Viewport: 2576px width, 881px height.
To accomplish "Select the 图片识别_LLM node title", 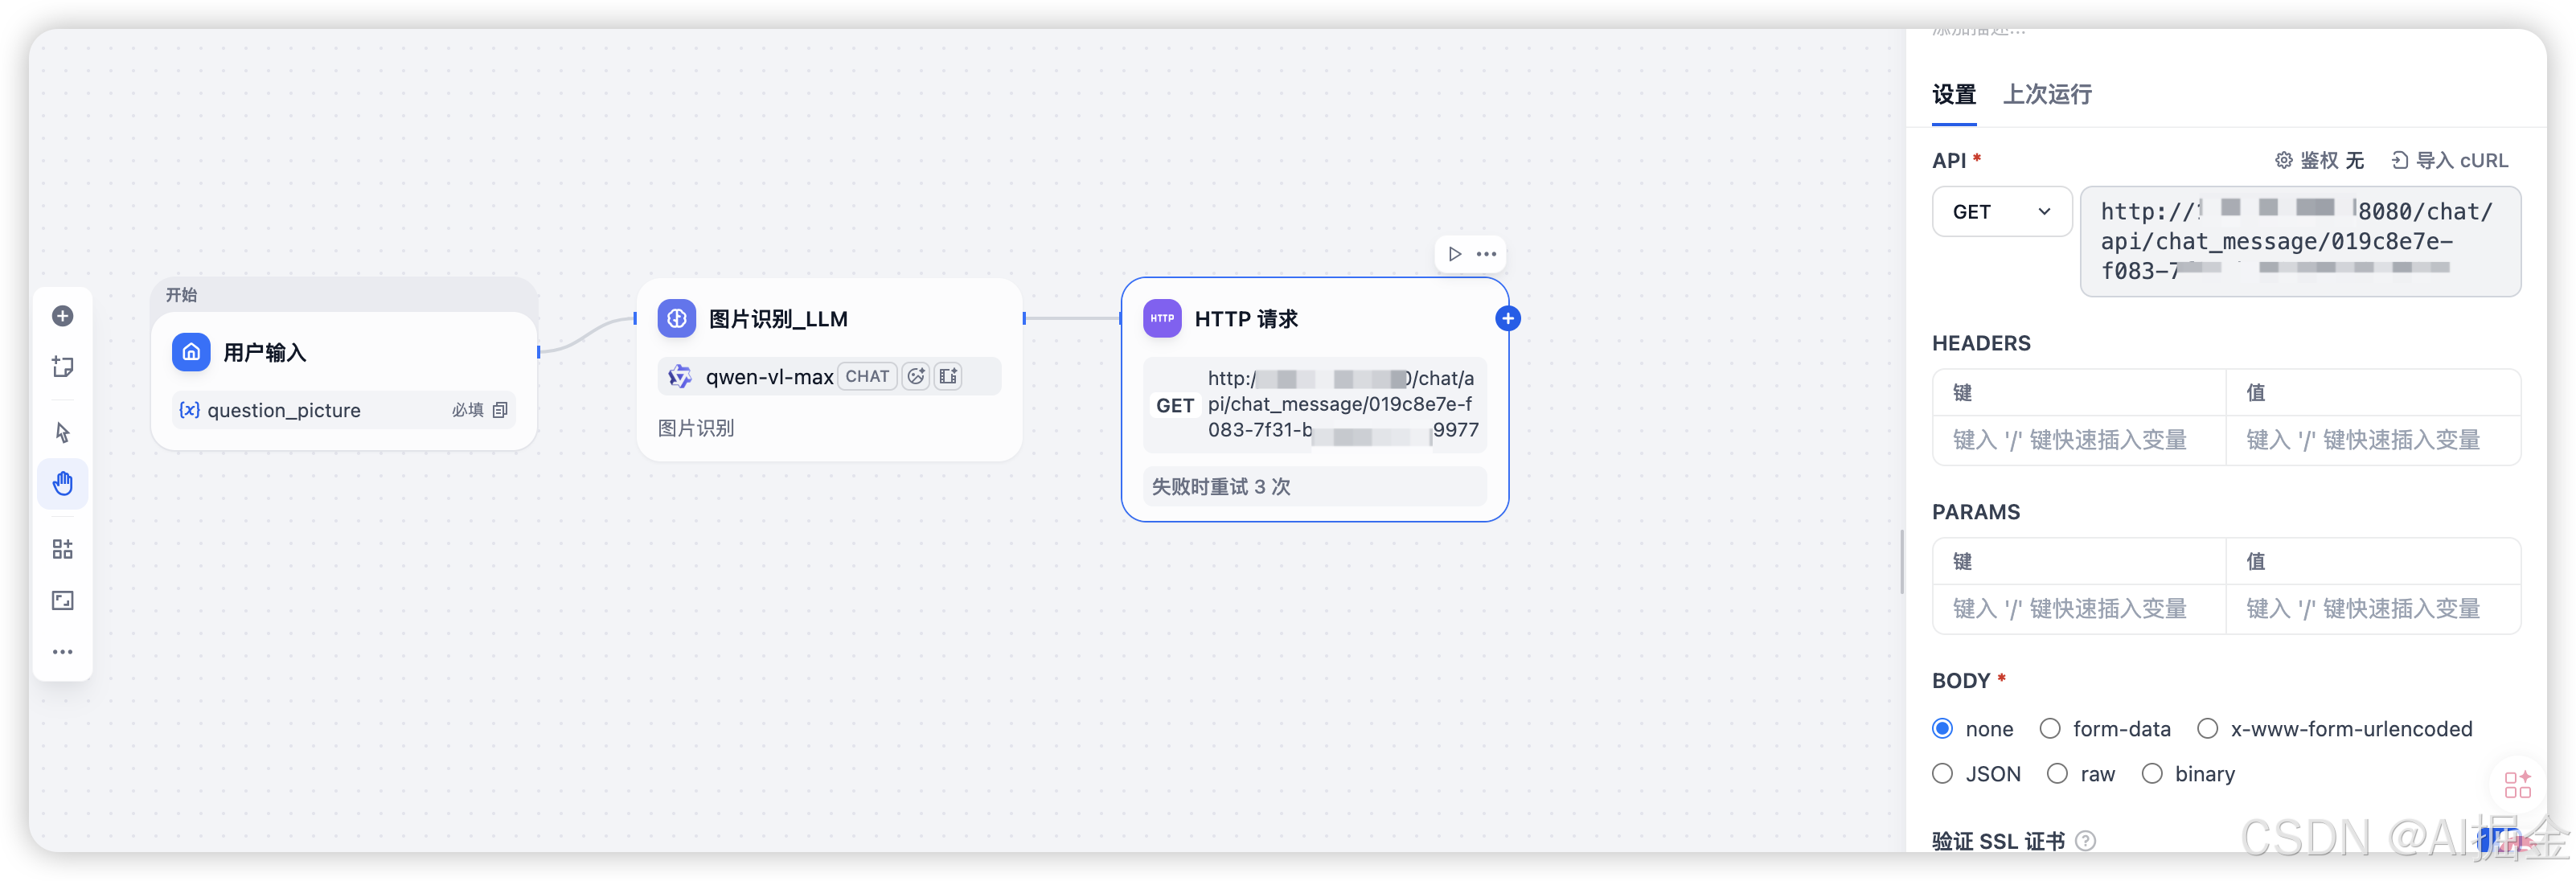I will click(x=778, y=319).
